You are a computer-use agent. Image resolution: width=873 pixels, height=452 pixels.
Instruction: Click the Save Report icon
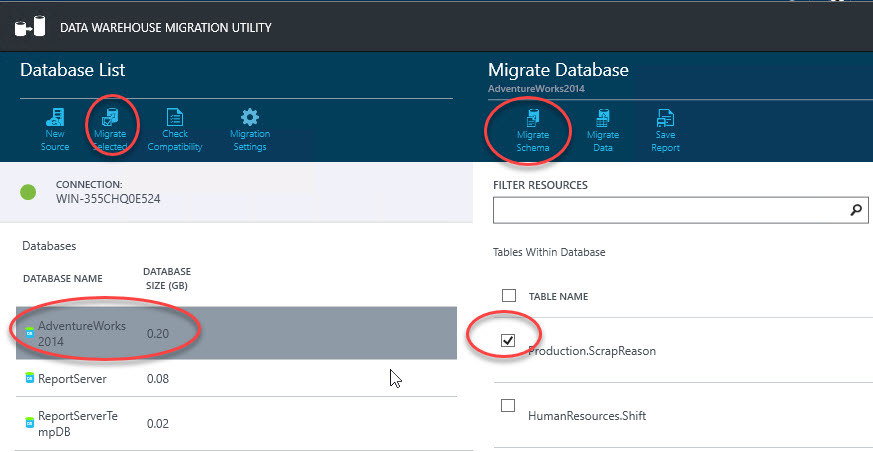[x=665, y=119]
